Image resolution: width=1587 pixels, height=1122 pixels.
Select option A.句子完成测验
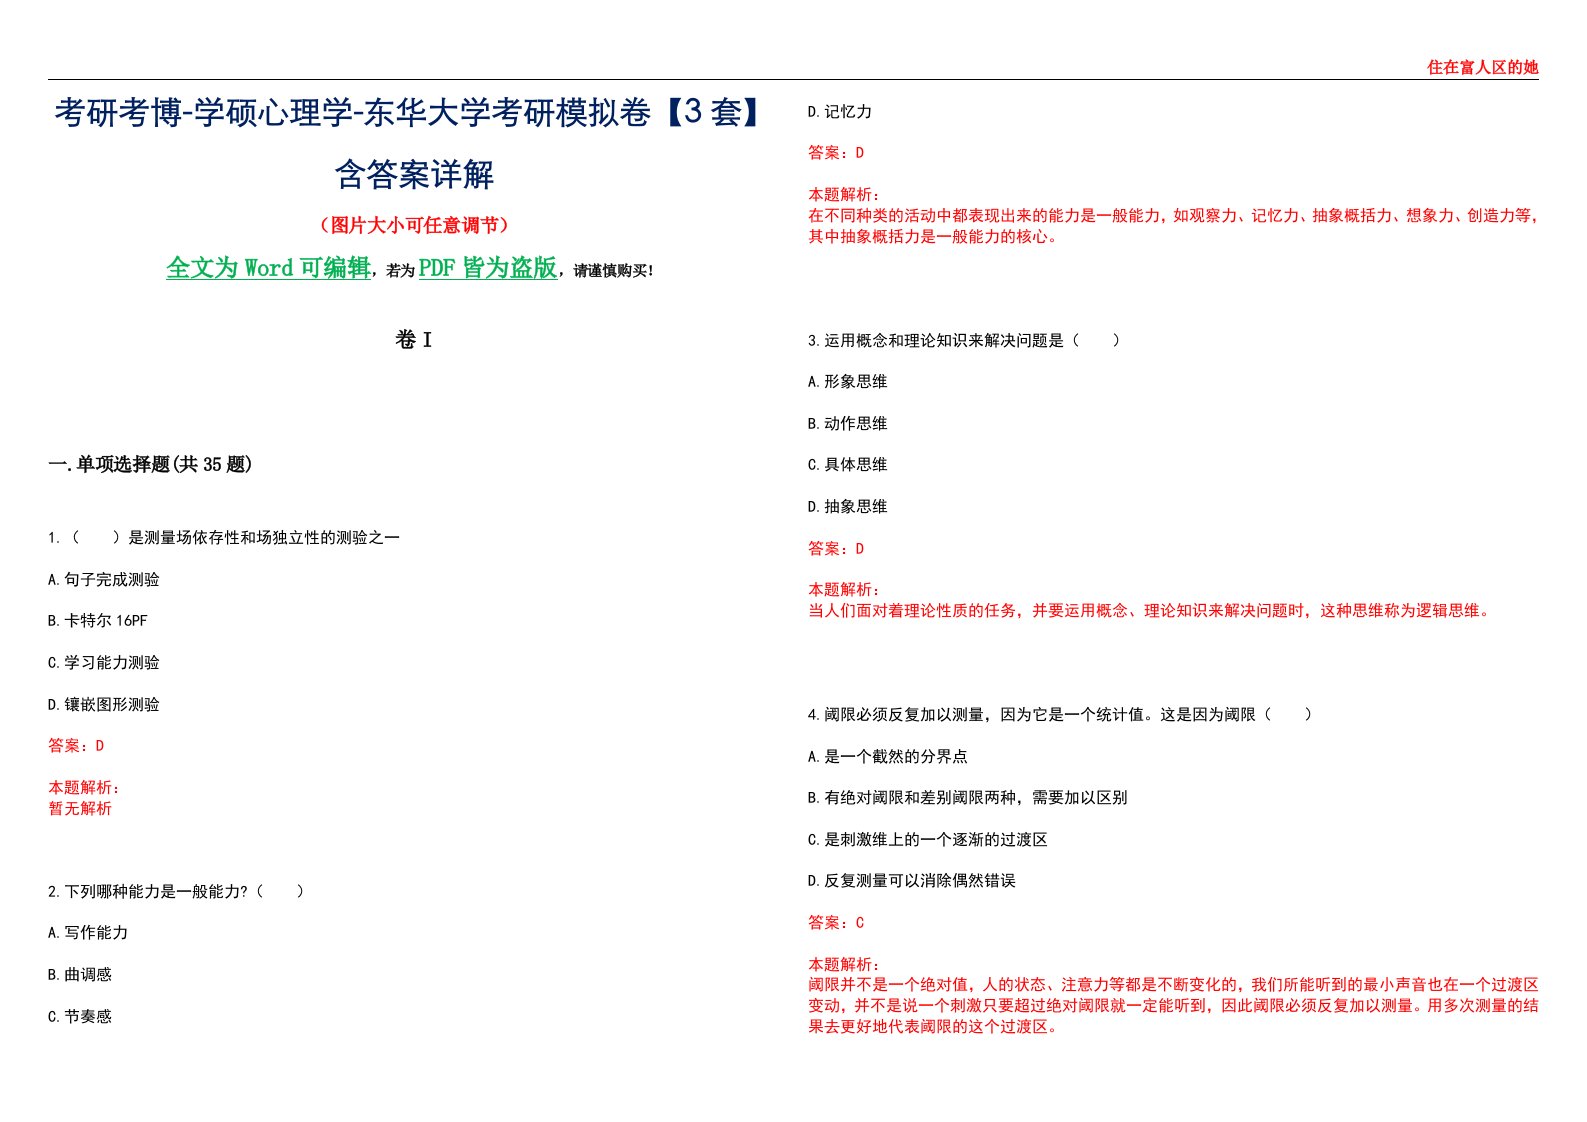tap(104, 580)
